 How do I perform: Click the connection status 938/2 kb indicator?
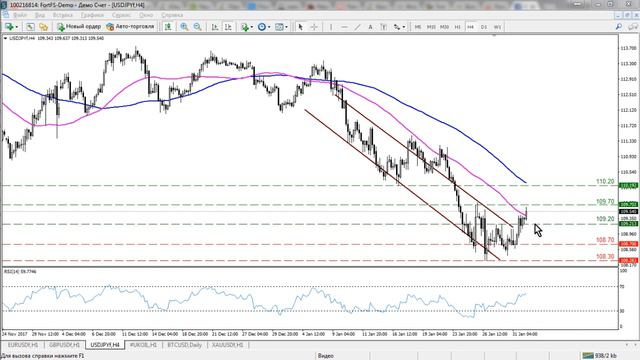(600, 356)
